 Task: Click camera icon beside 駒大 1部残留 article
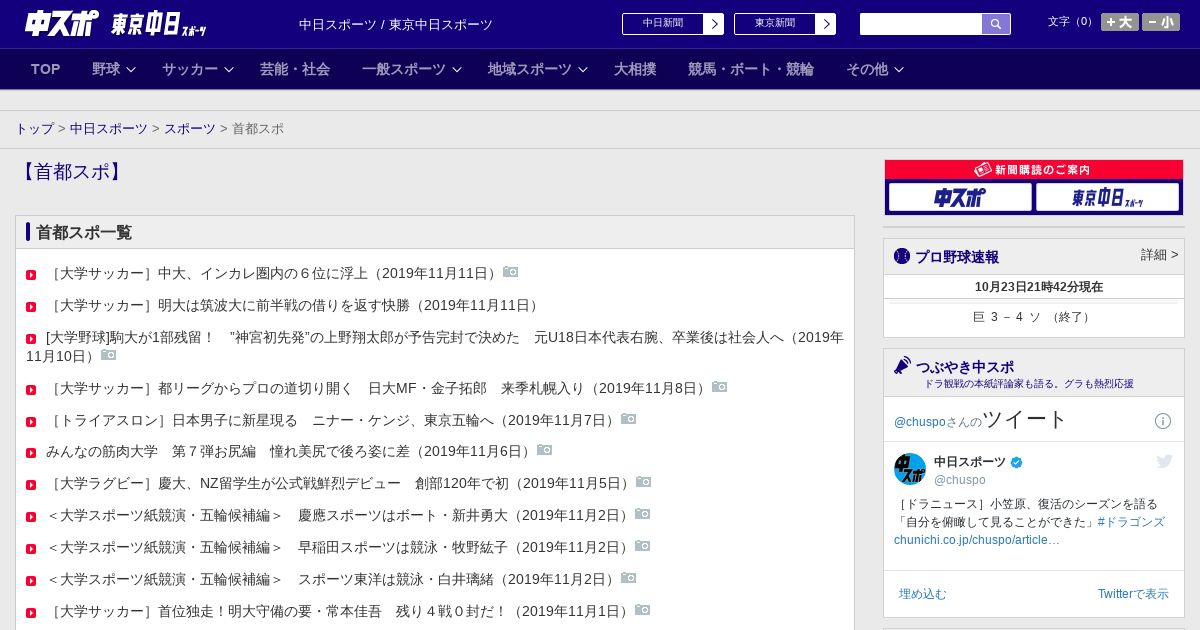click(x=109, y=355)
